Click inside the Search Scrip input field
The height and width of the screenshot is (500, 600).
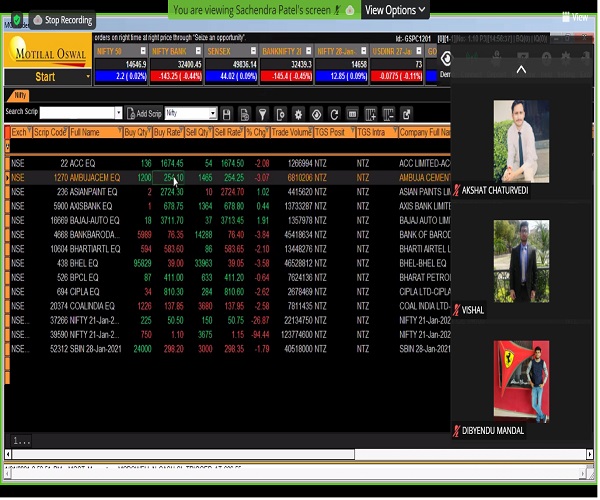[77, 113]
